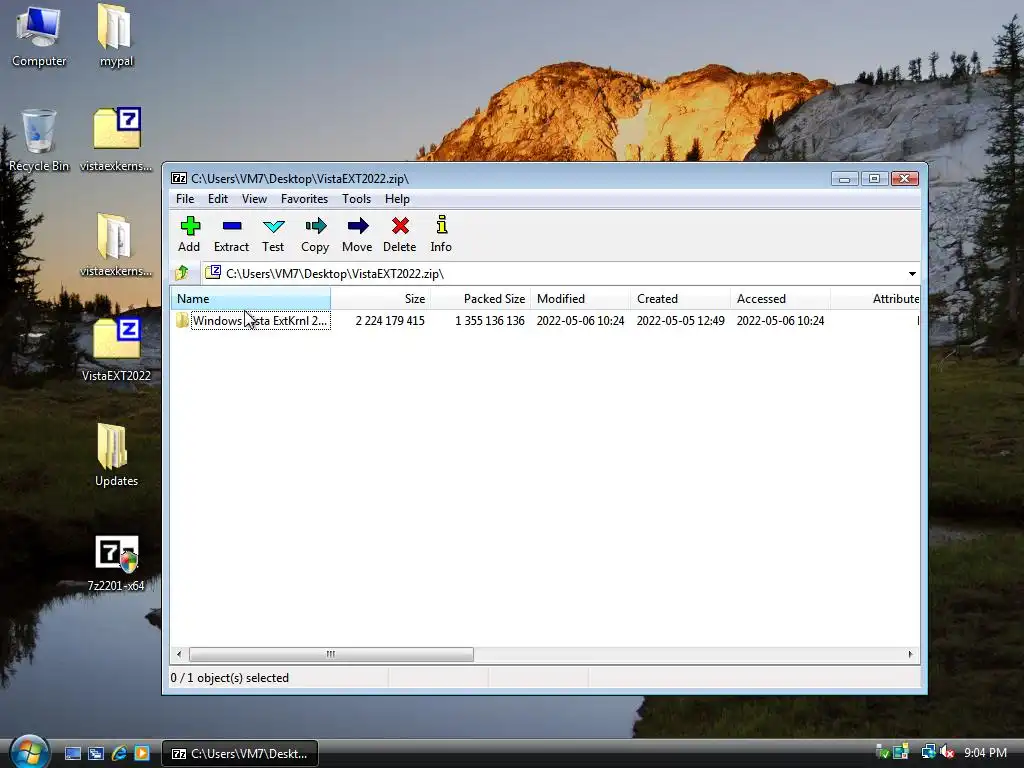Launch Windows Media Player quick launch icon
1024x768 pixels.
pos(142,754)
